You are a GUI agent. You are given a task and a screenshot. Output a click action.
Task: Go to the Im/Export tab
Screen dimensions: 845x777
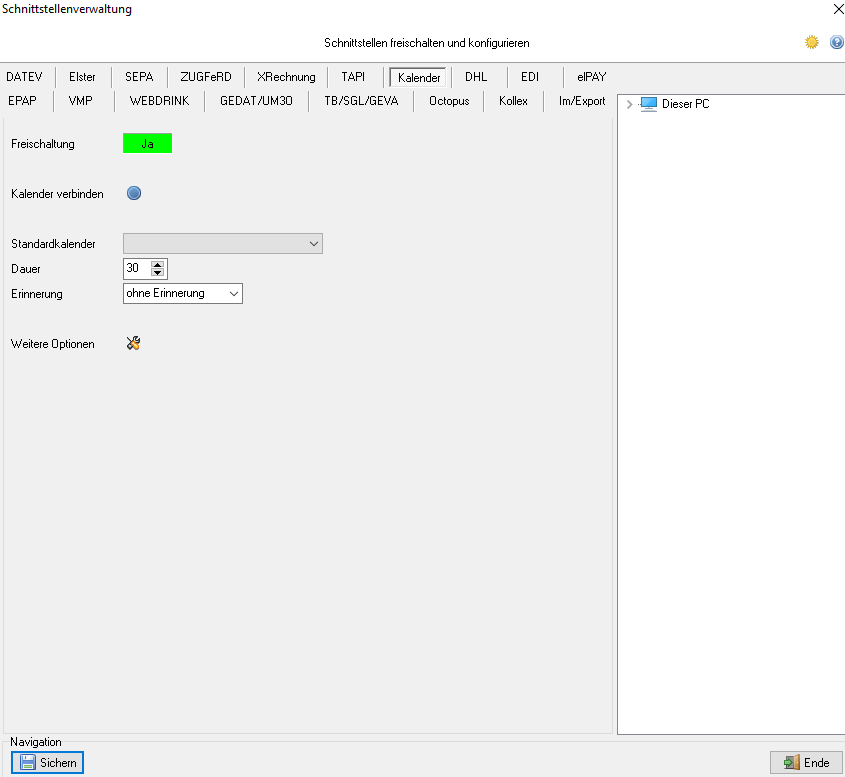point(582,100)
